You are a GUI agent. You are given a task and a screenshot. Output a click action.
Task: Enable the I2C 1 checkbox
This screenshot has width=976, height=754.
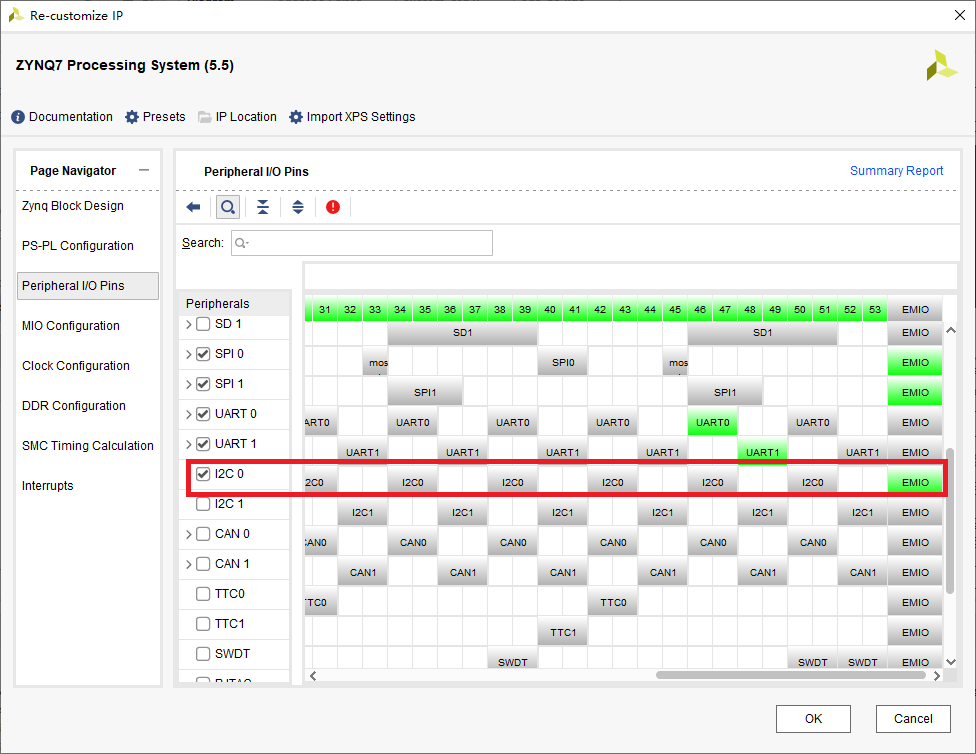pos(203,504)
